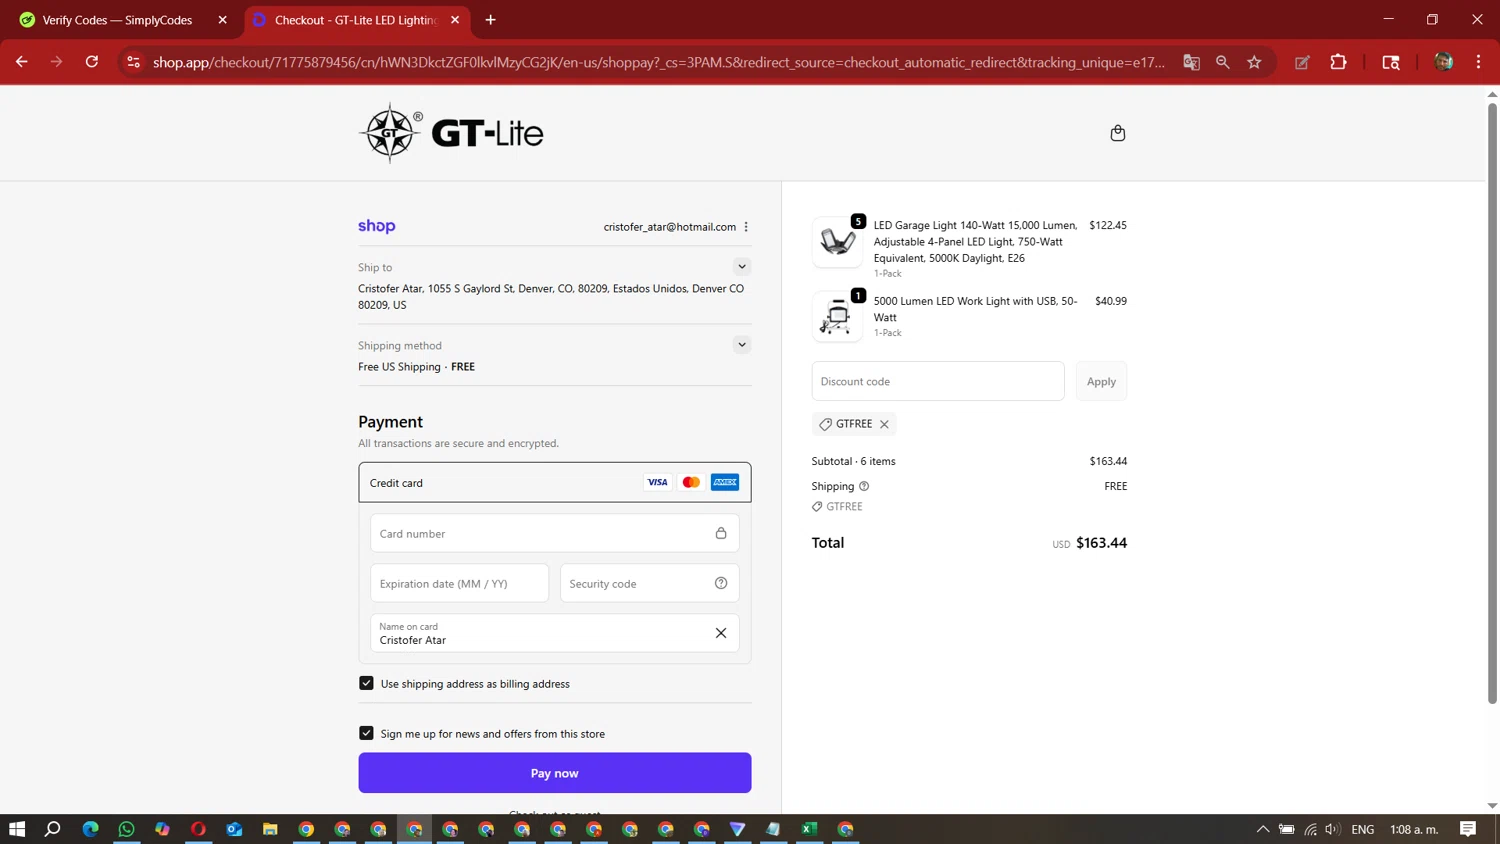Image resolution: width=1500 pixels, height=844 pixels.
Task: Open the Wi-Fi network tray icon
Action: click(1310, 829)
